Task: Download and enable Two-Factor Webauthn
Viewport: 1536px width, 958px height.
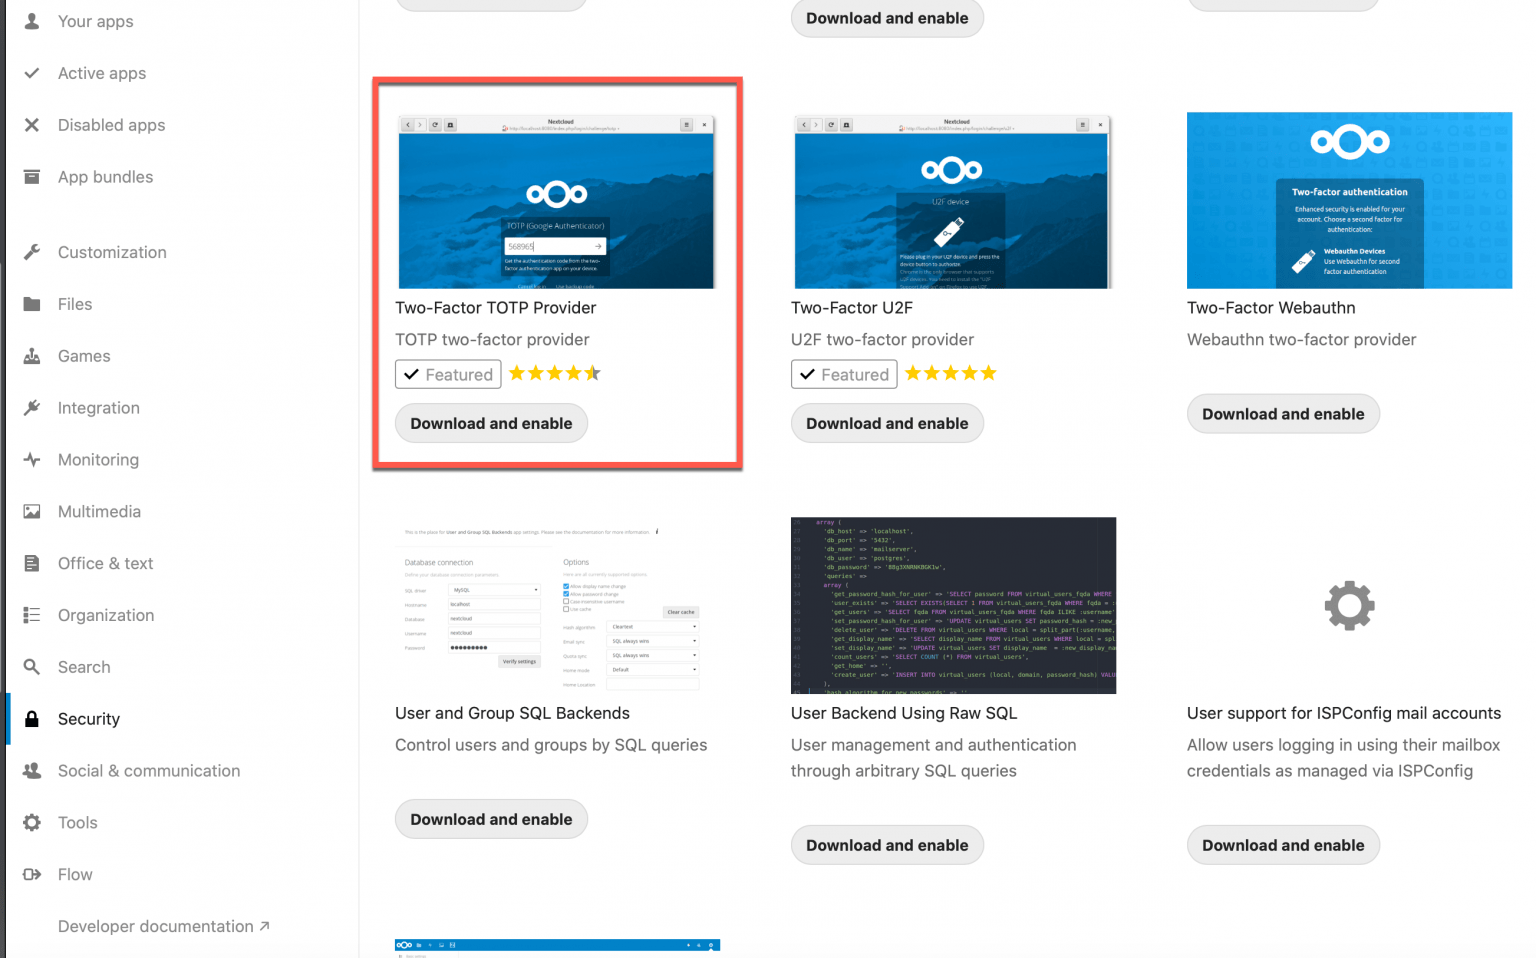Action: pyautogui.click(x=1283, y=414)
